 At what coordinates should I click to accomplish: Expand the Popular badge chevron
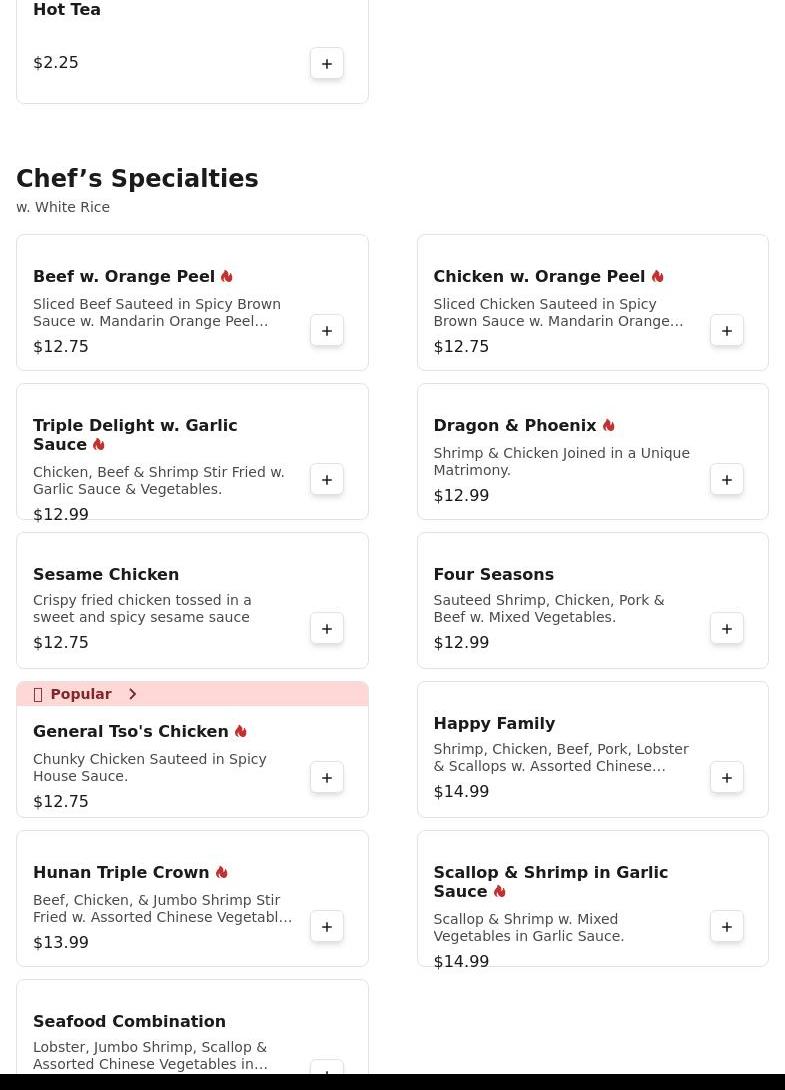(x=132, y=694)
